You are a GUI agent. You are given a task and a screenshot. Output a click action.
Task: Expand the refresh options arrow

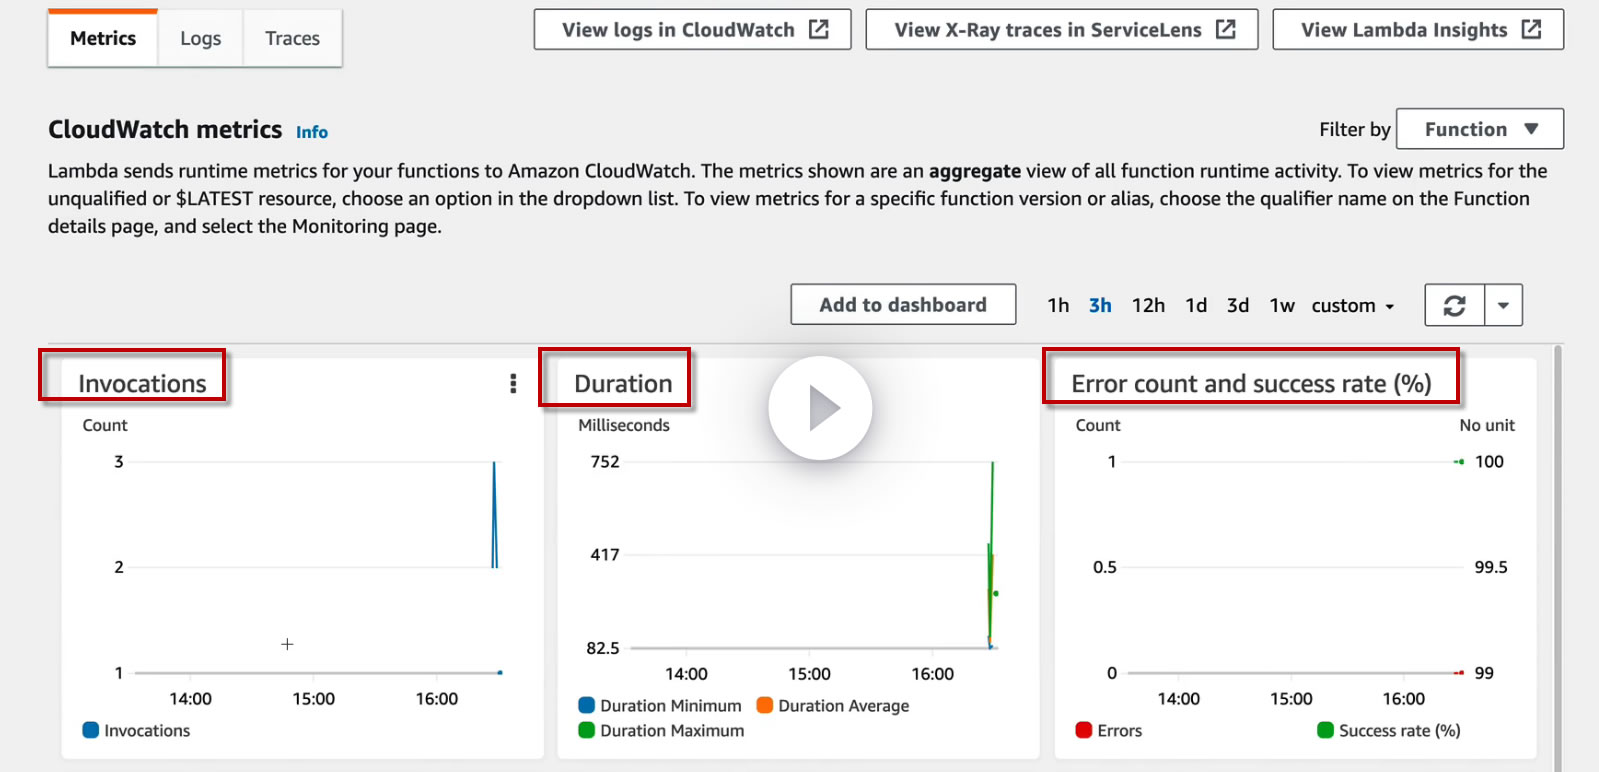[x=1504, y=306]
